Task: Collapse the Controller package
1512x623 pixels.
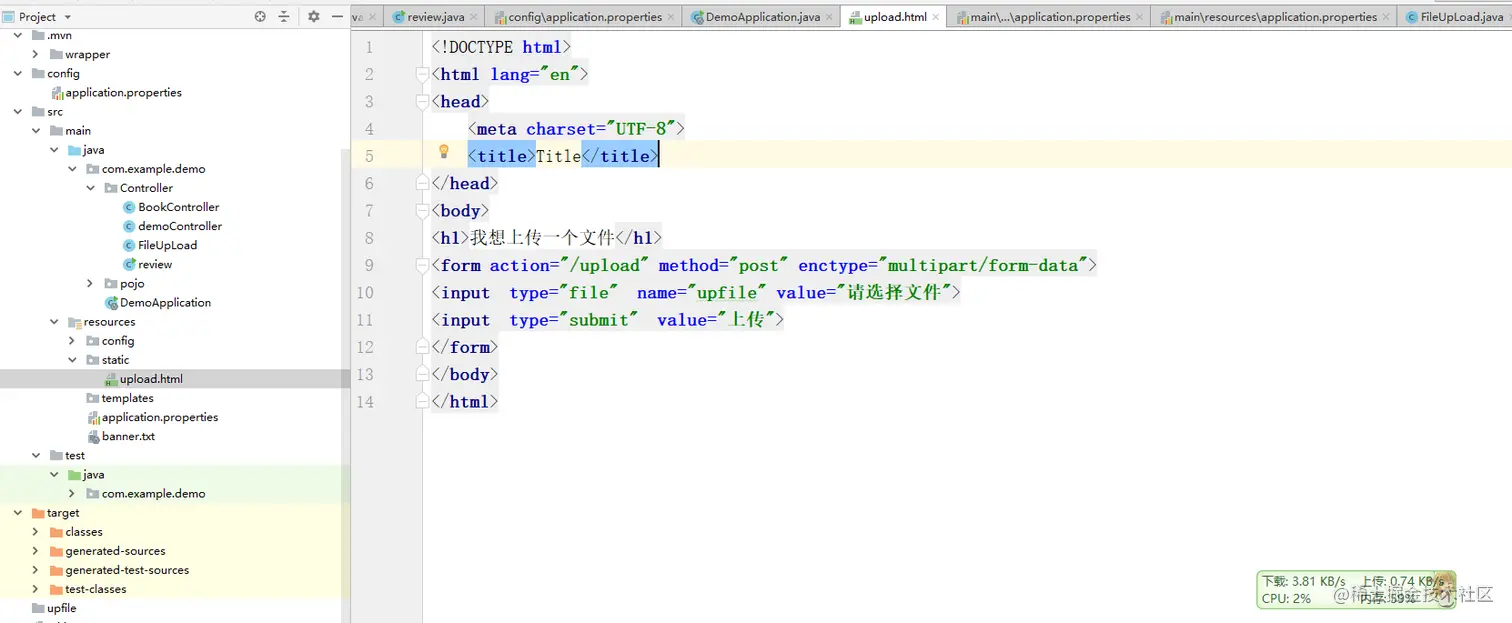Action: tap(91, 188)
